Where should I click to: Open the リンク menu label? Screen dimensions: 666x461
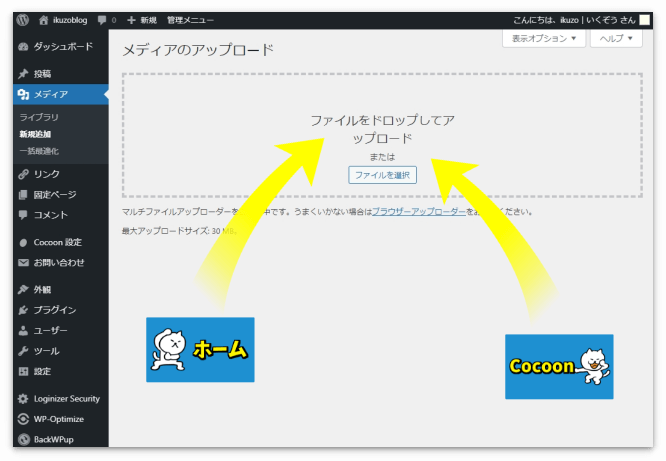(47, 174)
